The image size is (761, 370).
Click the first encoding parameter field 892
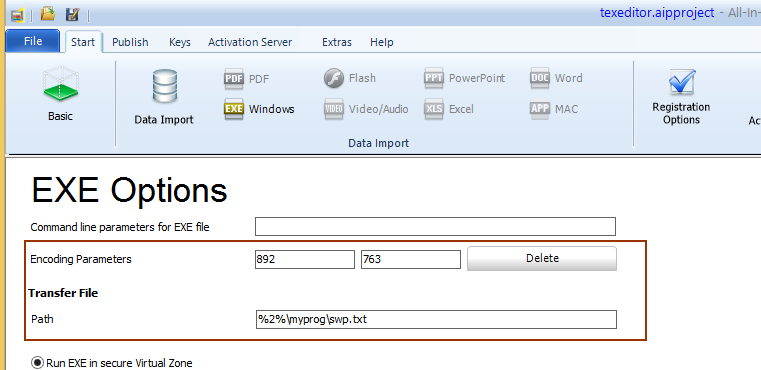click(305, 259)
